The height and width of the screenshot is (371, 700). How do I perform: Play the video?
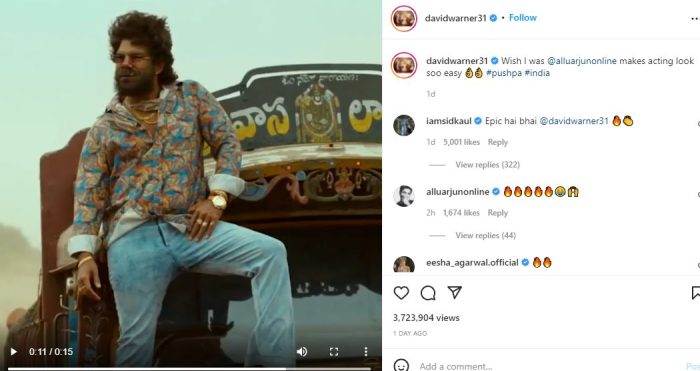coord(13,352)
